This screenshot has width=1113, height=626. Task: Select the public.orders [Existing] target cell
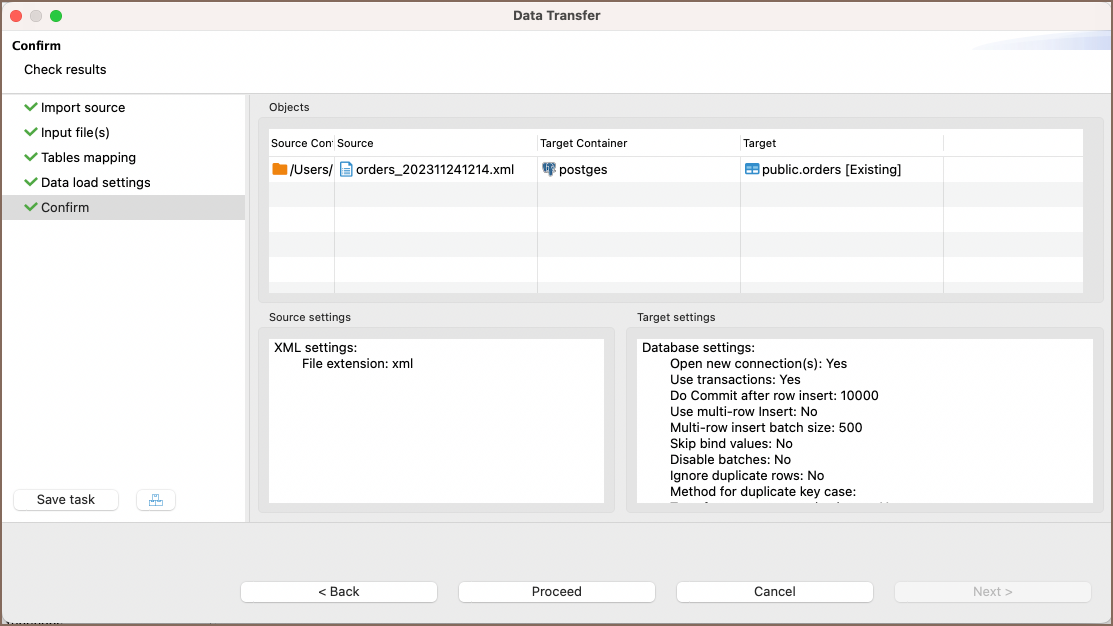(831, 170)
